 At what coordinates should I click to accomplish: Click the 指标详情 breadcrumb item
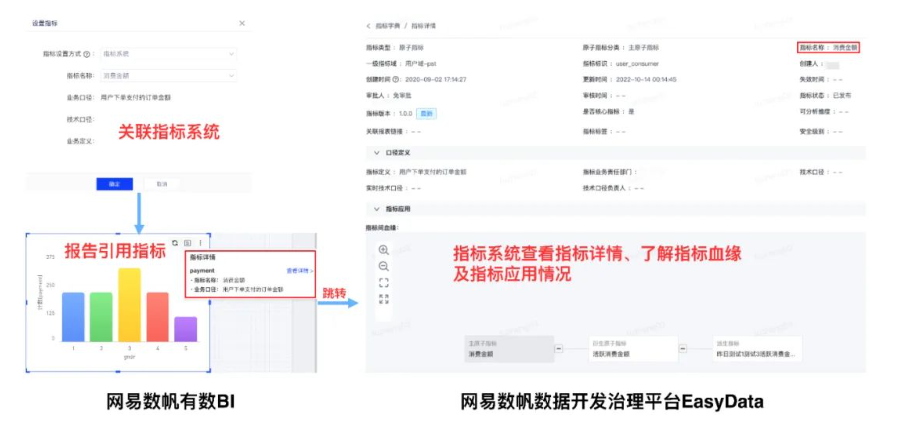click(423, 26)
